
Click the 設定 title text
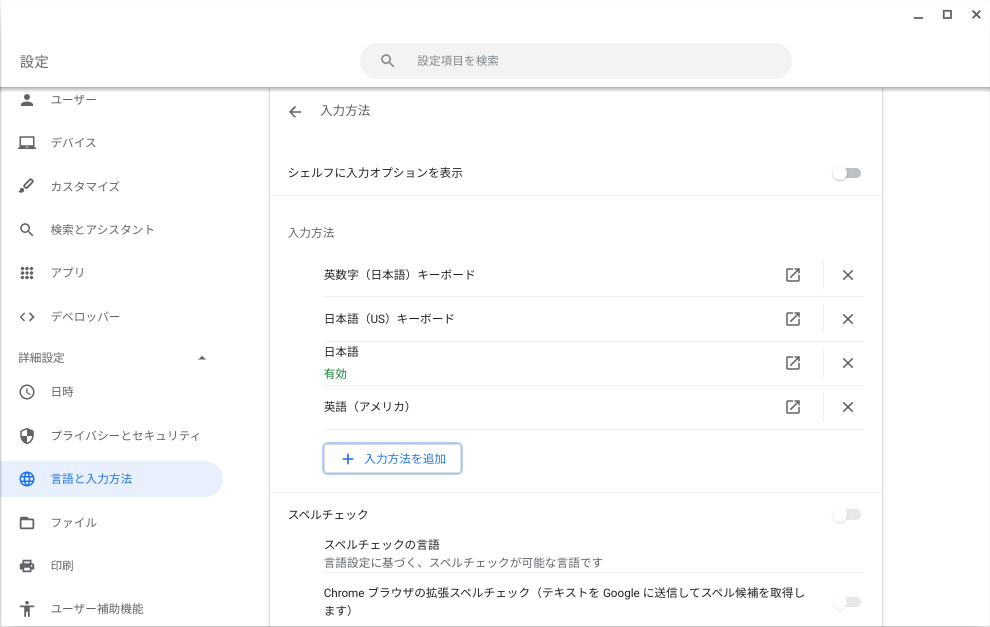tap(34, 62)
